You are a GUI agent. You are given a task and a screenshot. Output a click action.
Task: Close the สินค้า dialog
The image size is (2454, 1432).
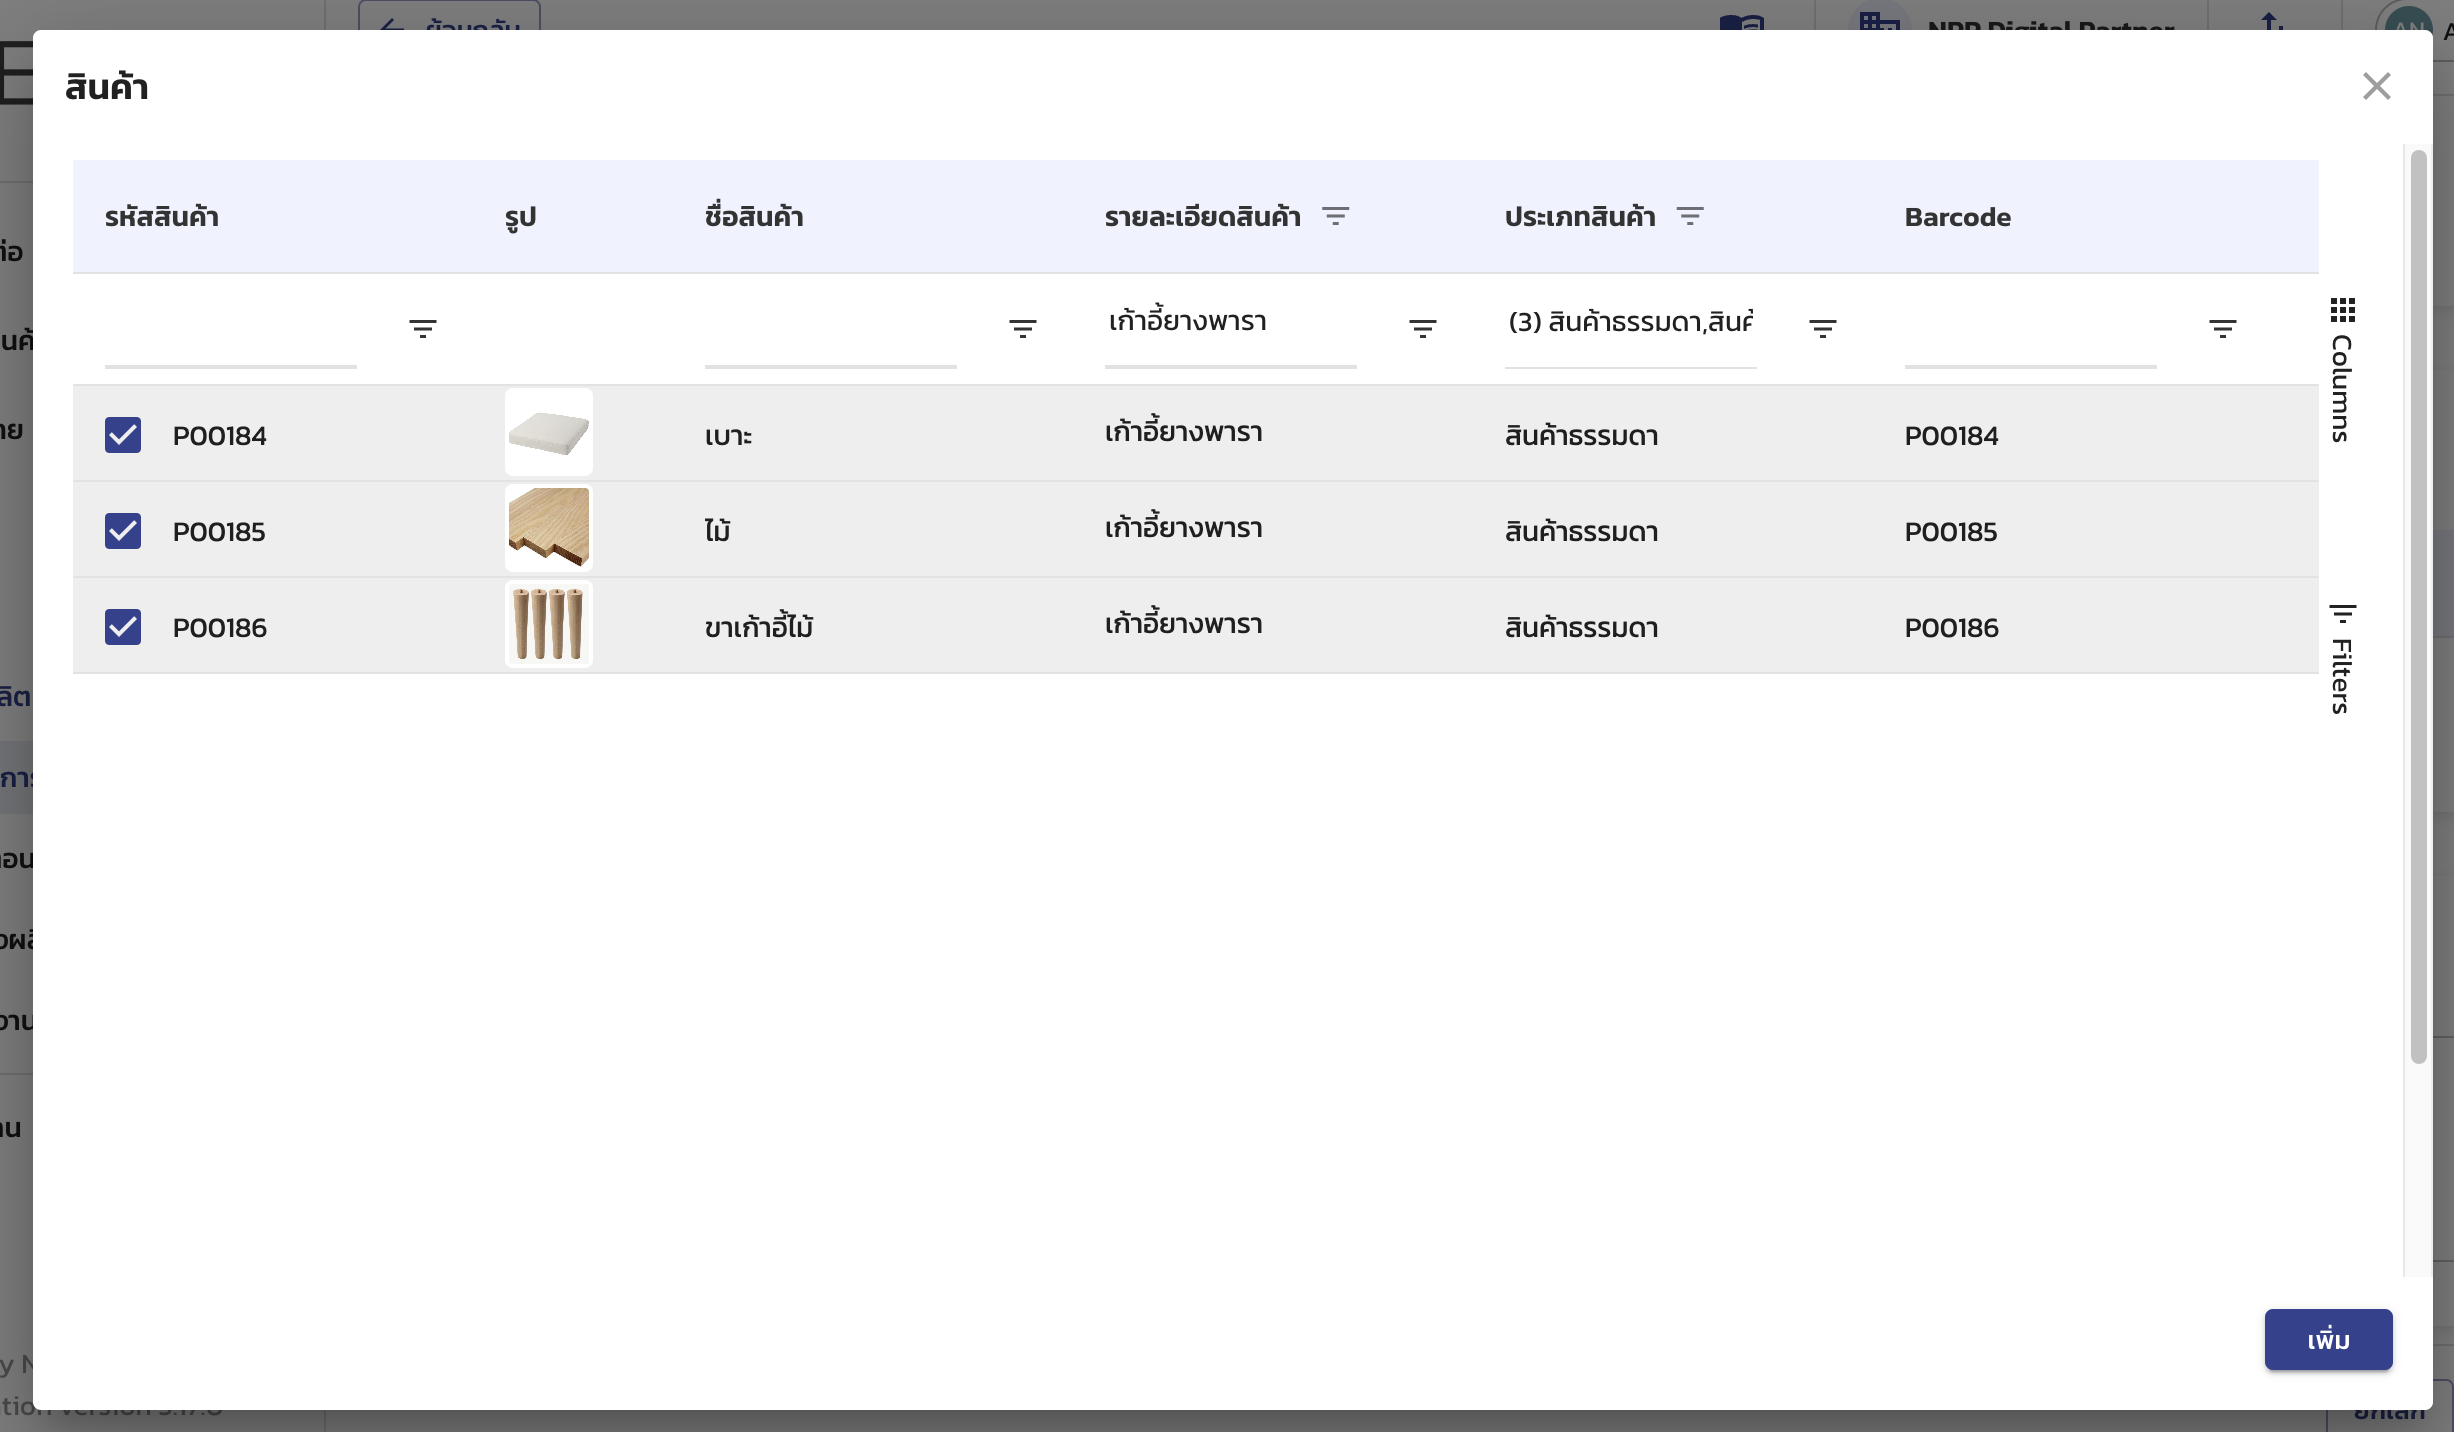pyautogui.click(x=2377, y=86)
